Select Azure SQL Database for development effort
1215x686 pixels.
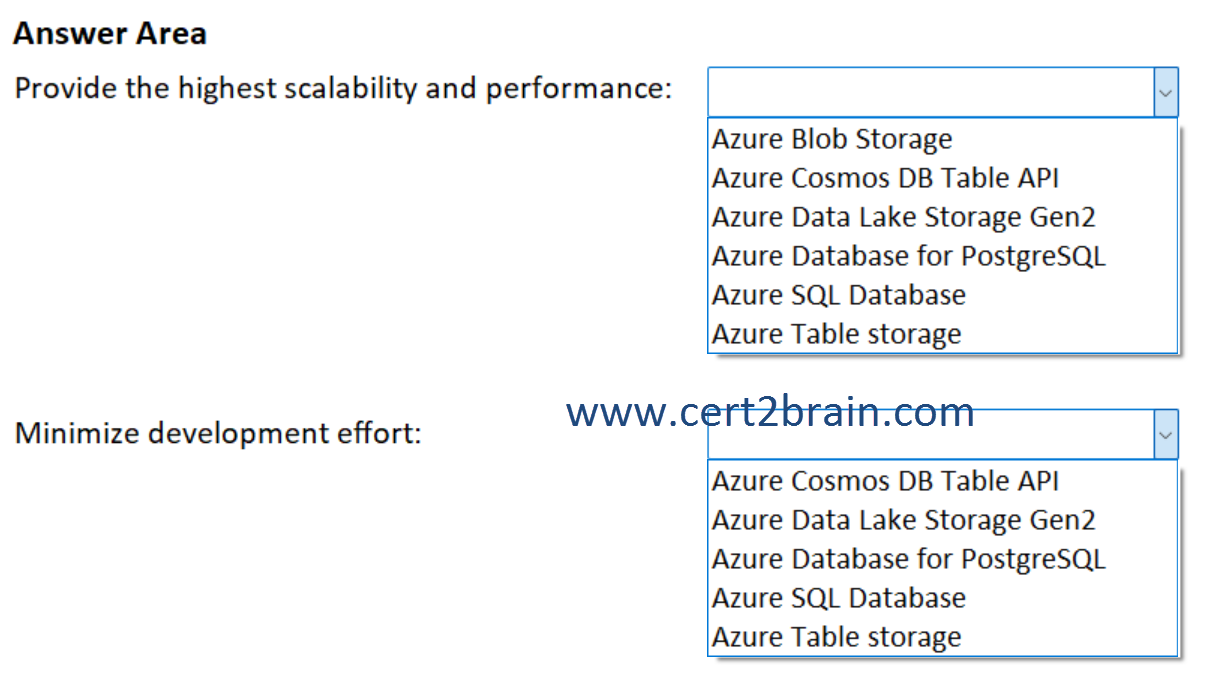coord(838,598)
